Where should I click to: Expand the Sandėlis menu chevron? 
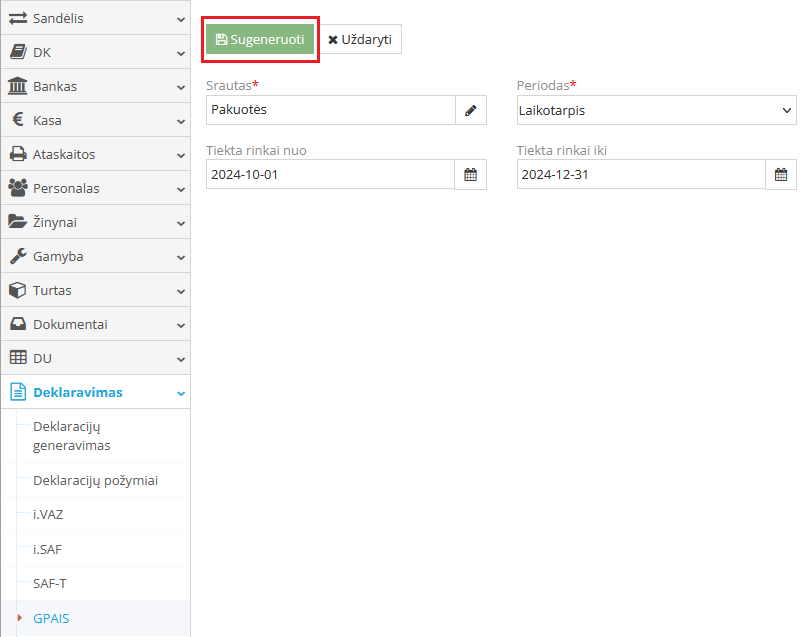[181, 20]
